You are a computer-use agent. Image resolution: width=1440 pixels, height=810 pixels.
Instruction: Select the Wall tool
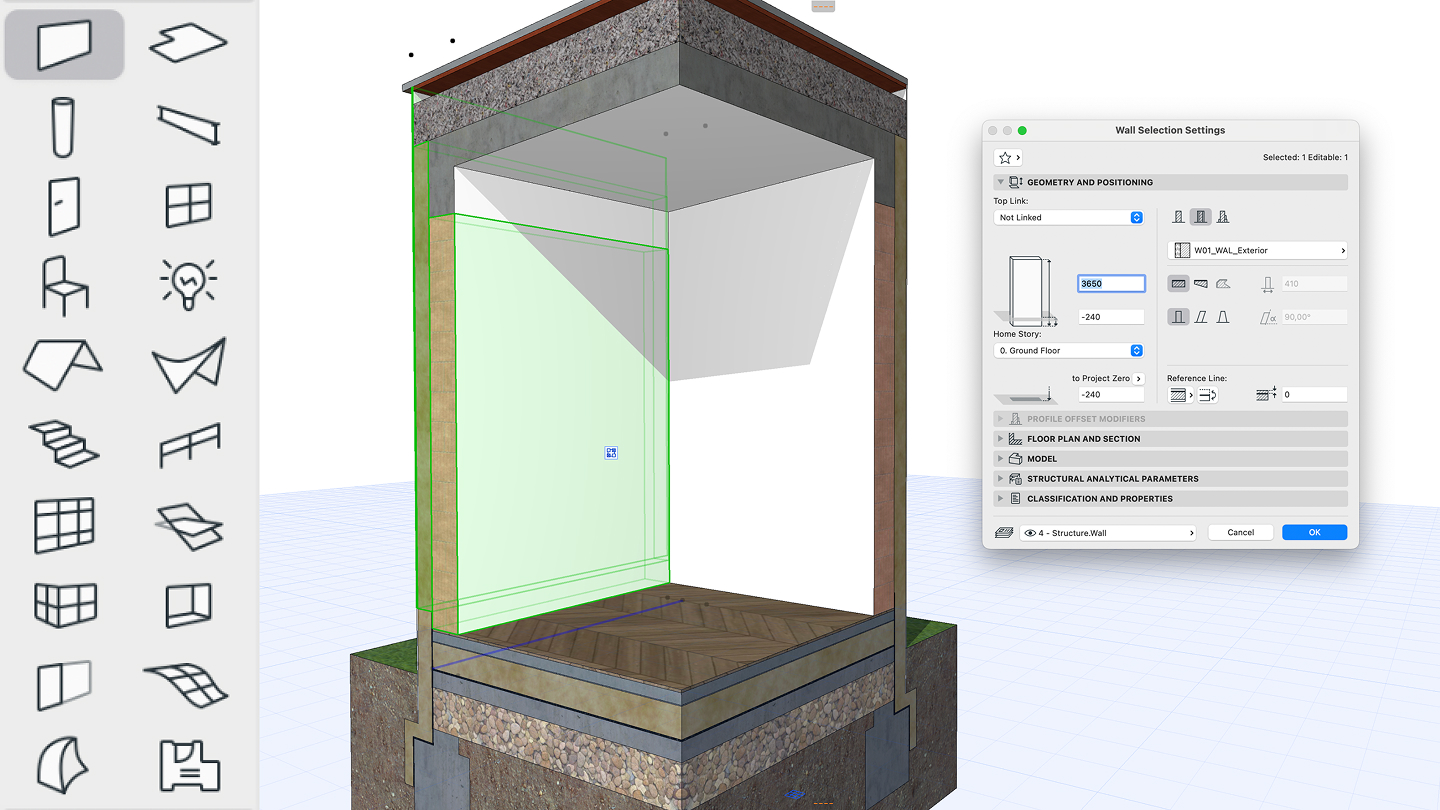63,43
